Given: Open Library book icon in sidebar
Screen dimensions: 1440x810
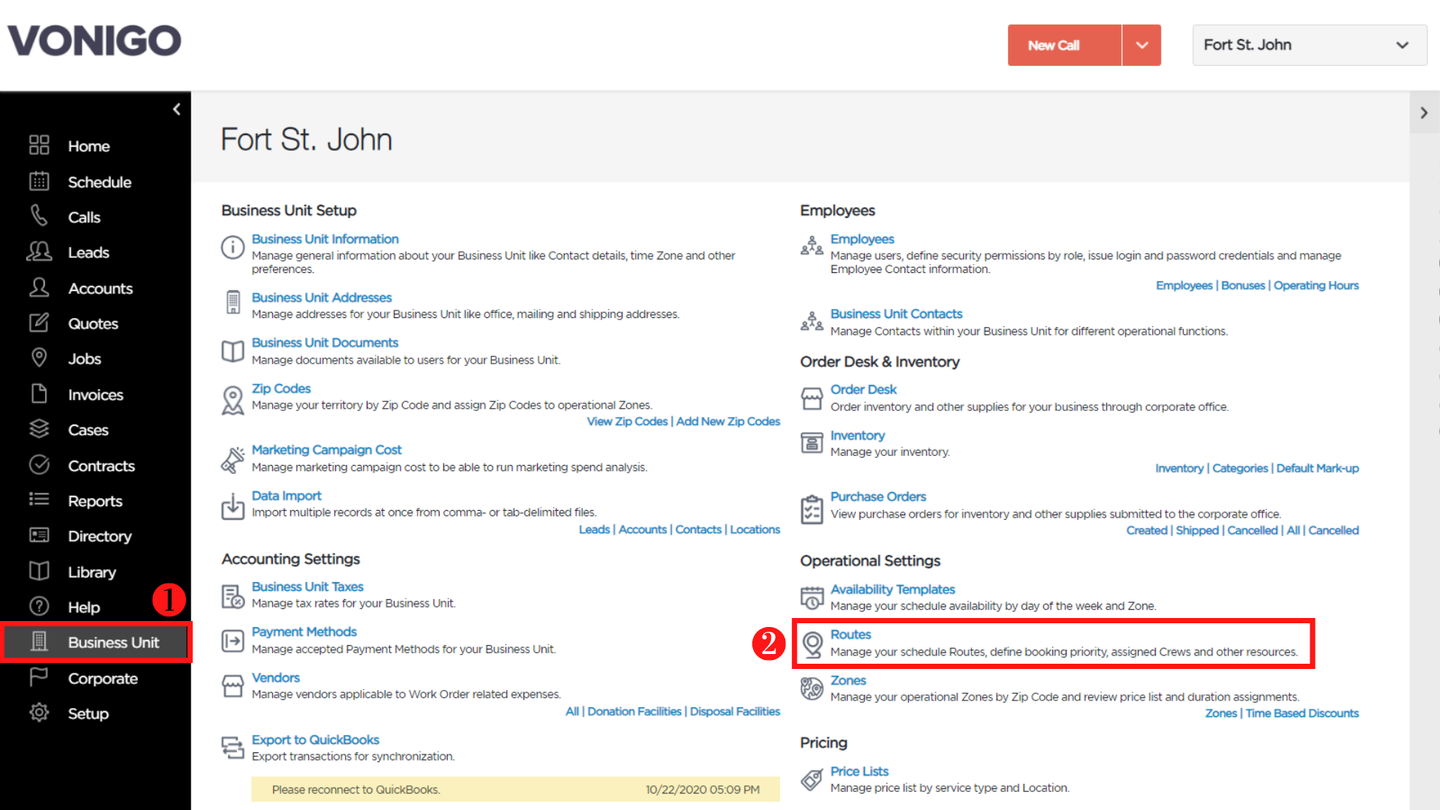Looking at the screenshot, I should point(39,571).
